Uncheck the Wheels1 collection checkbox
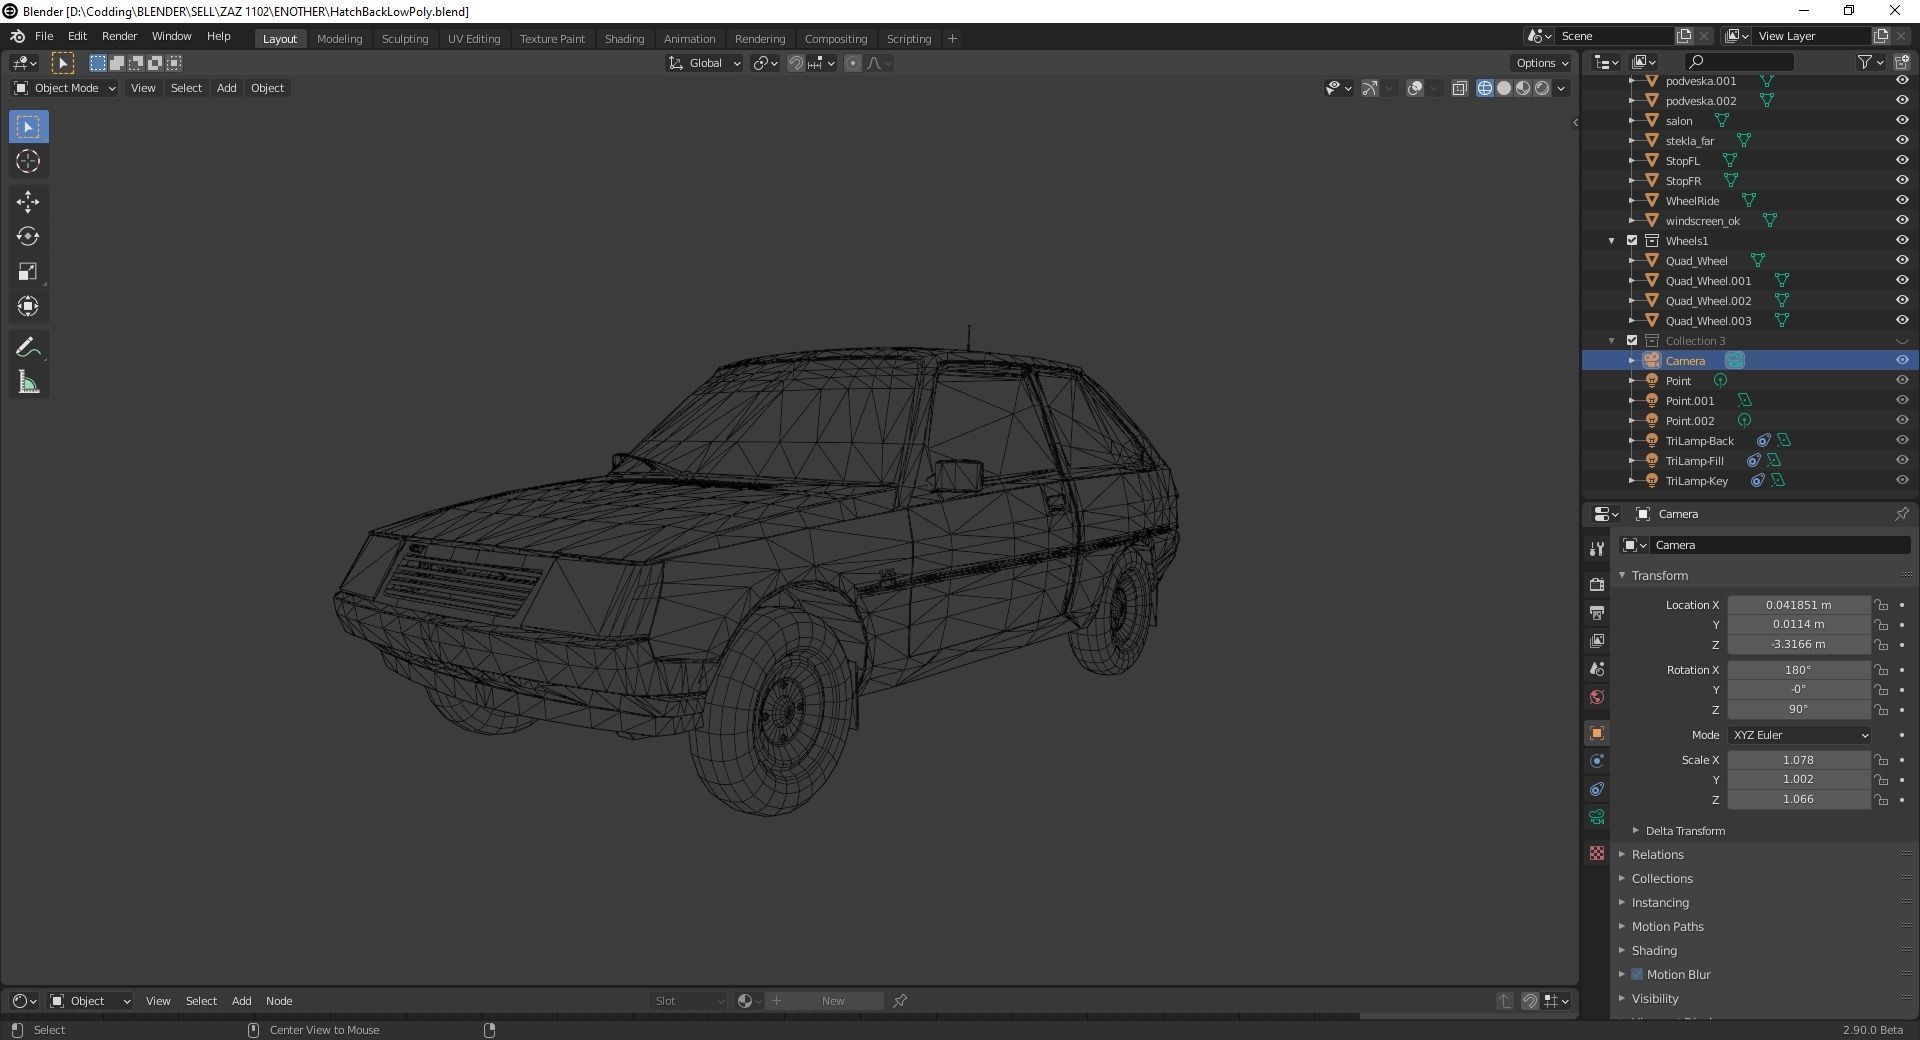 [1630, 240]
